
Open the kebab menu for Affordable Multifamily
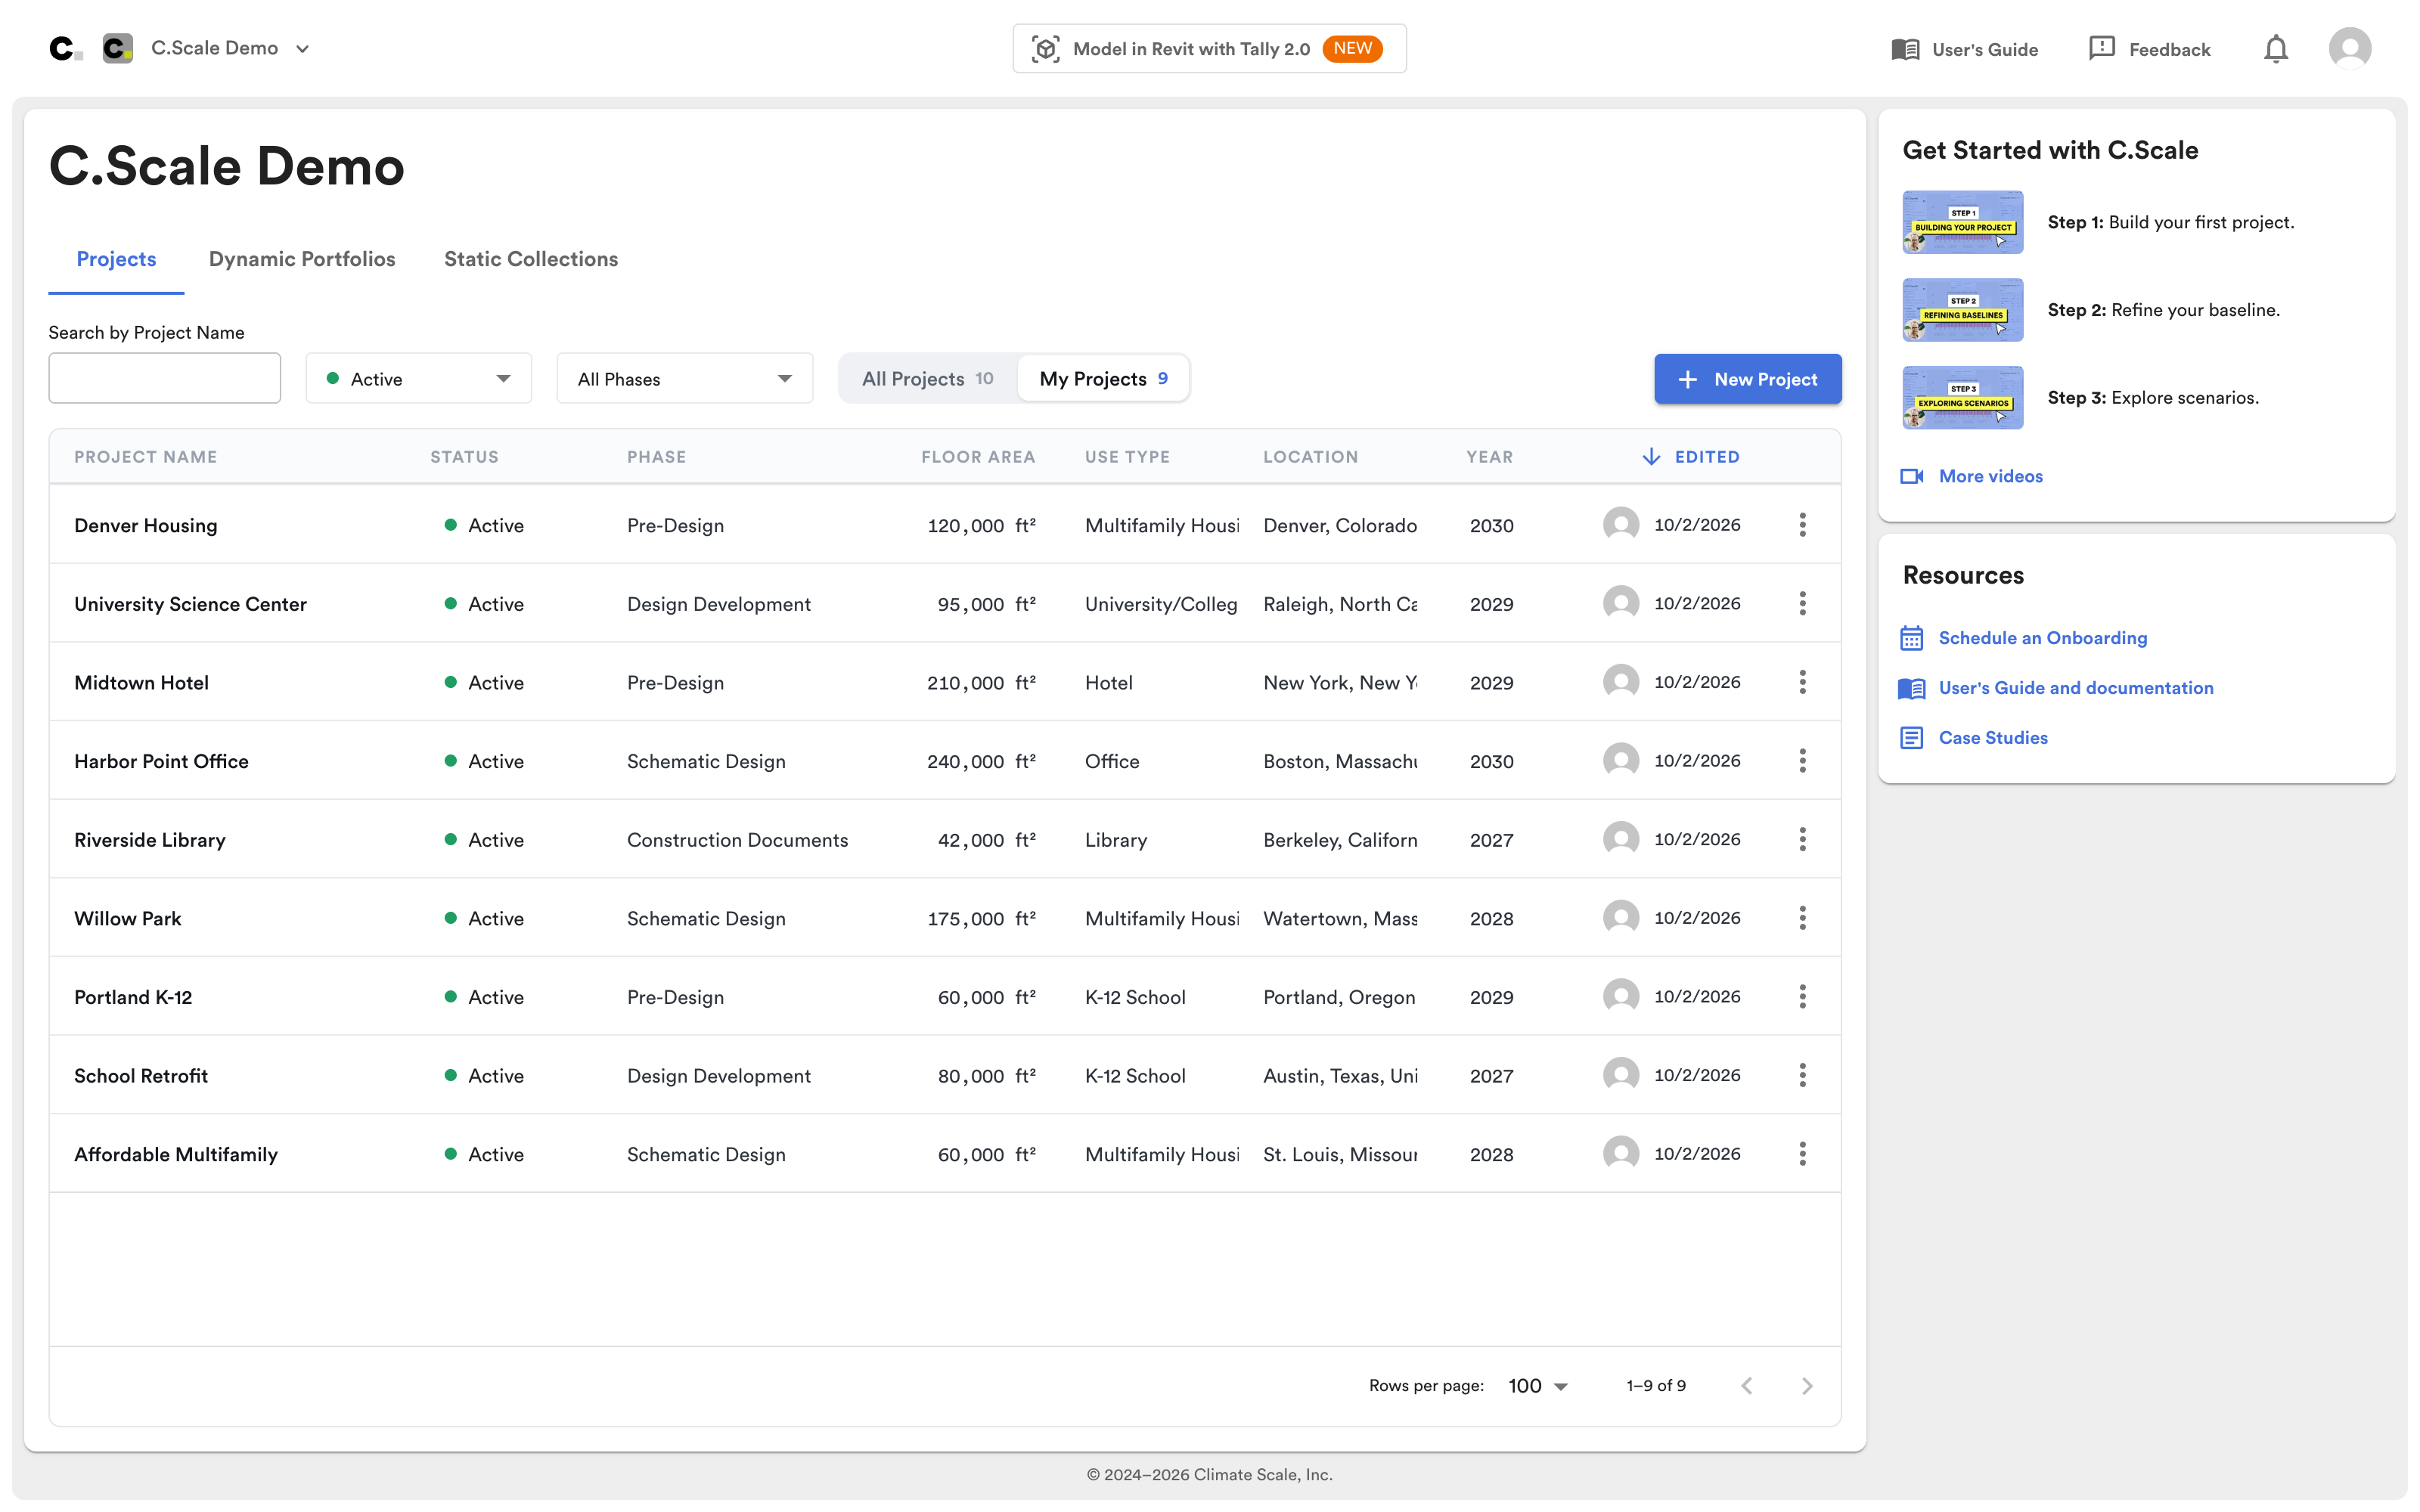click(1802, 1154)
